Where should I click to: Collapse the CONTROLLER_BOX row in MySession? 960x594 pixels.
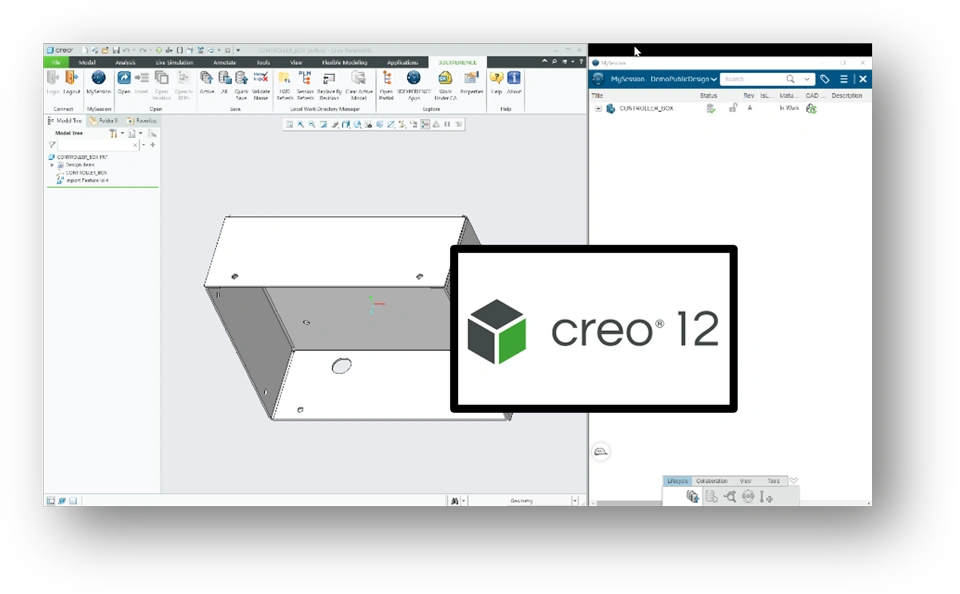click(x=598, y=108)
